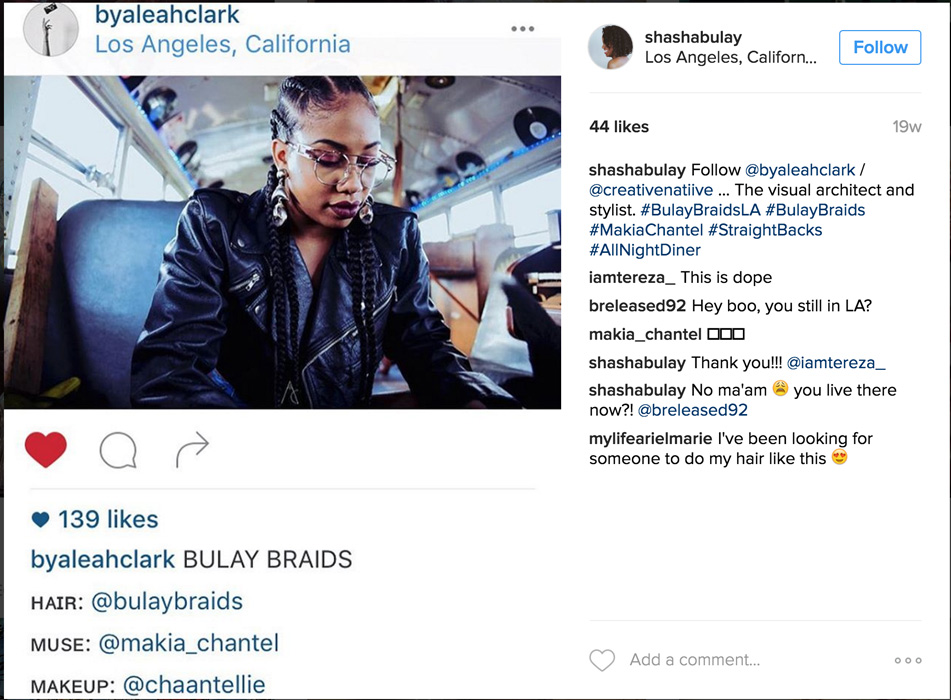Open the @creativenatiive mention in caption

pos(651,190)
